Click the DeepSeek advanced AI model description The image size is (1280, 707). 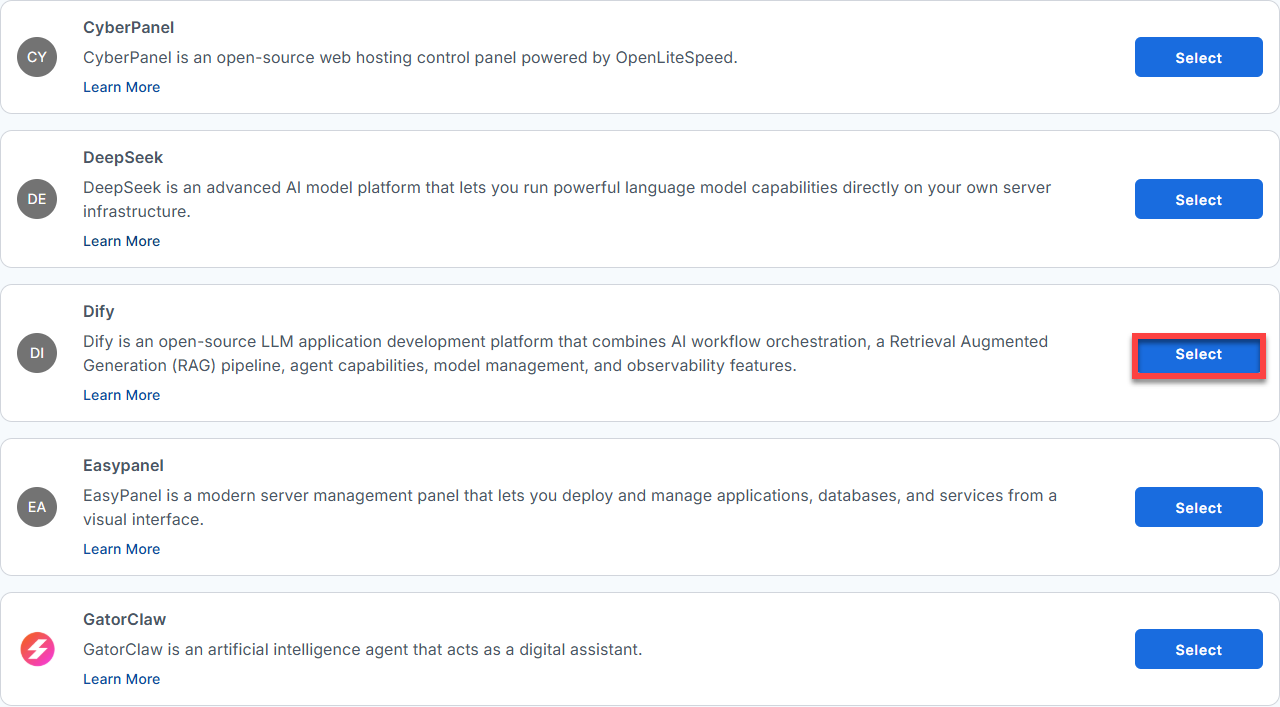pyautogui.click(x=567, y=199)
